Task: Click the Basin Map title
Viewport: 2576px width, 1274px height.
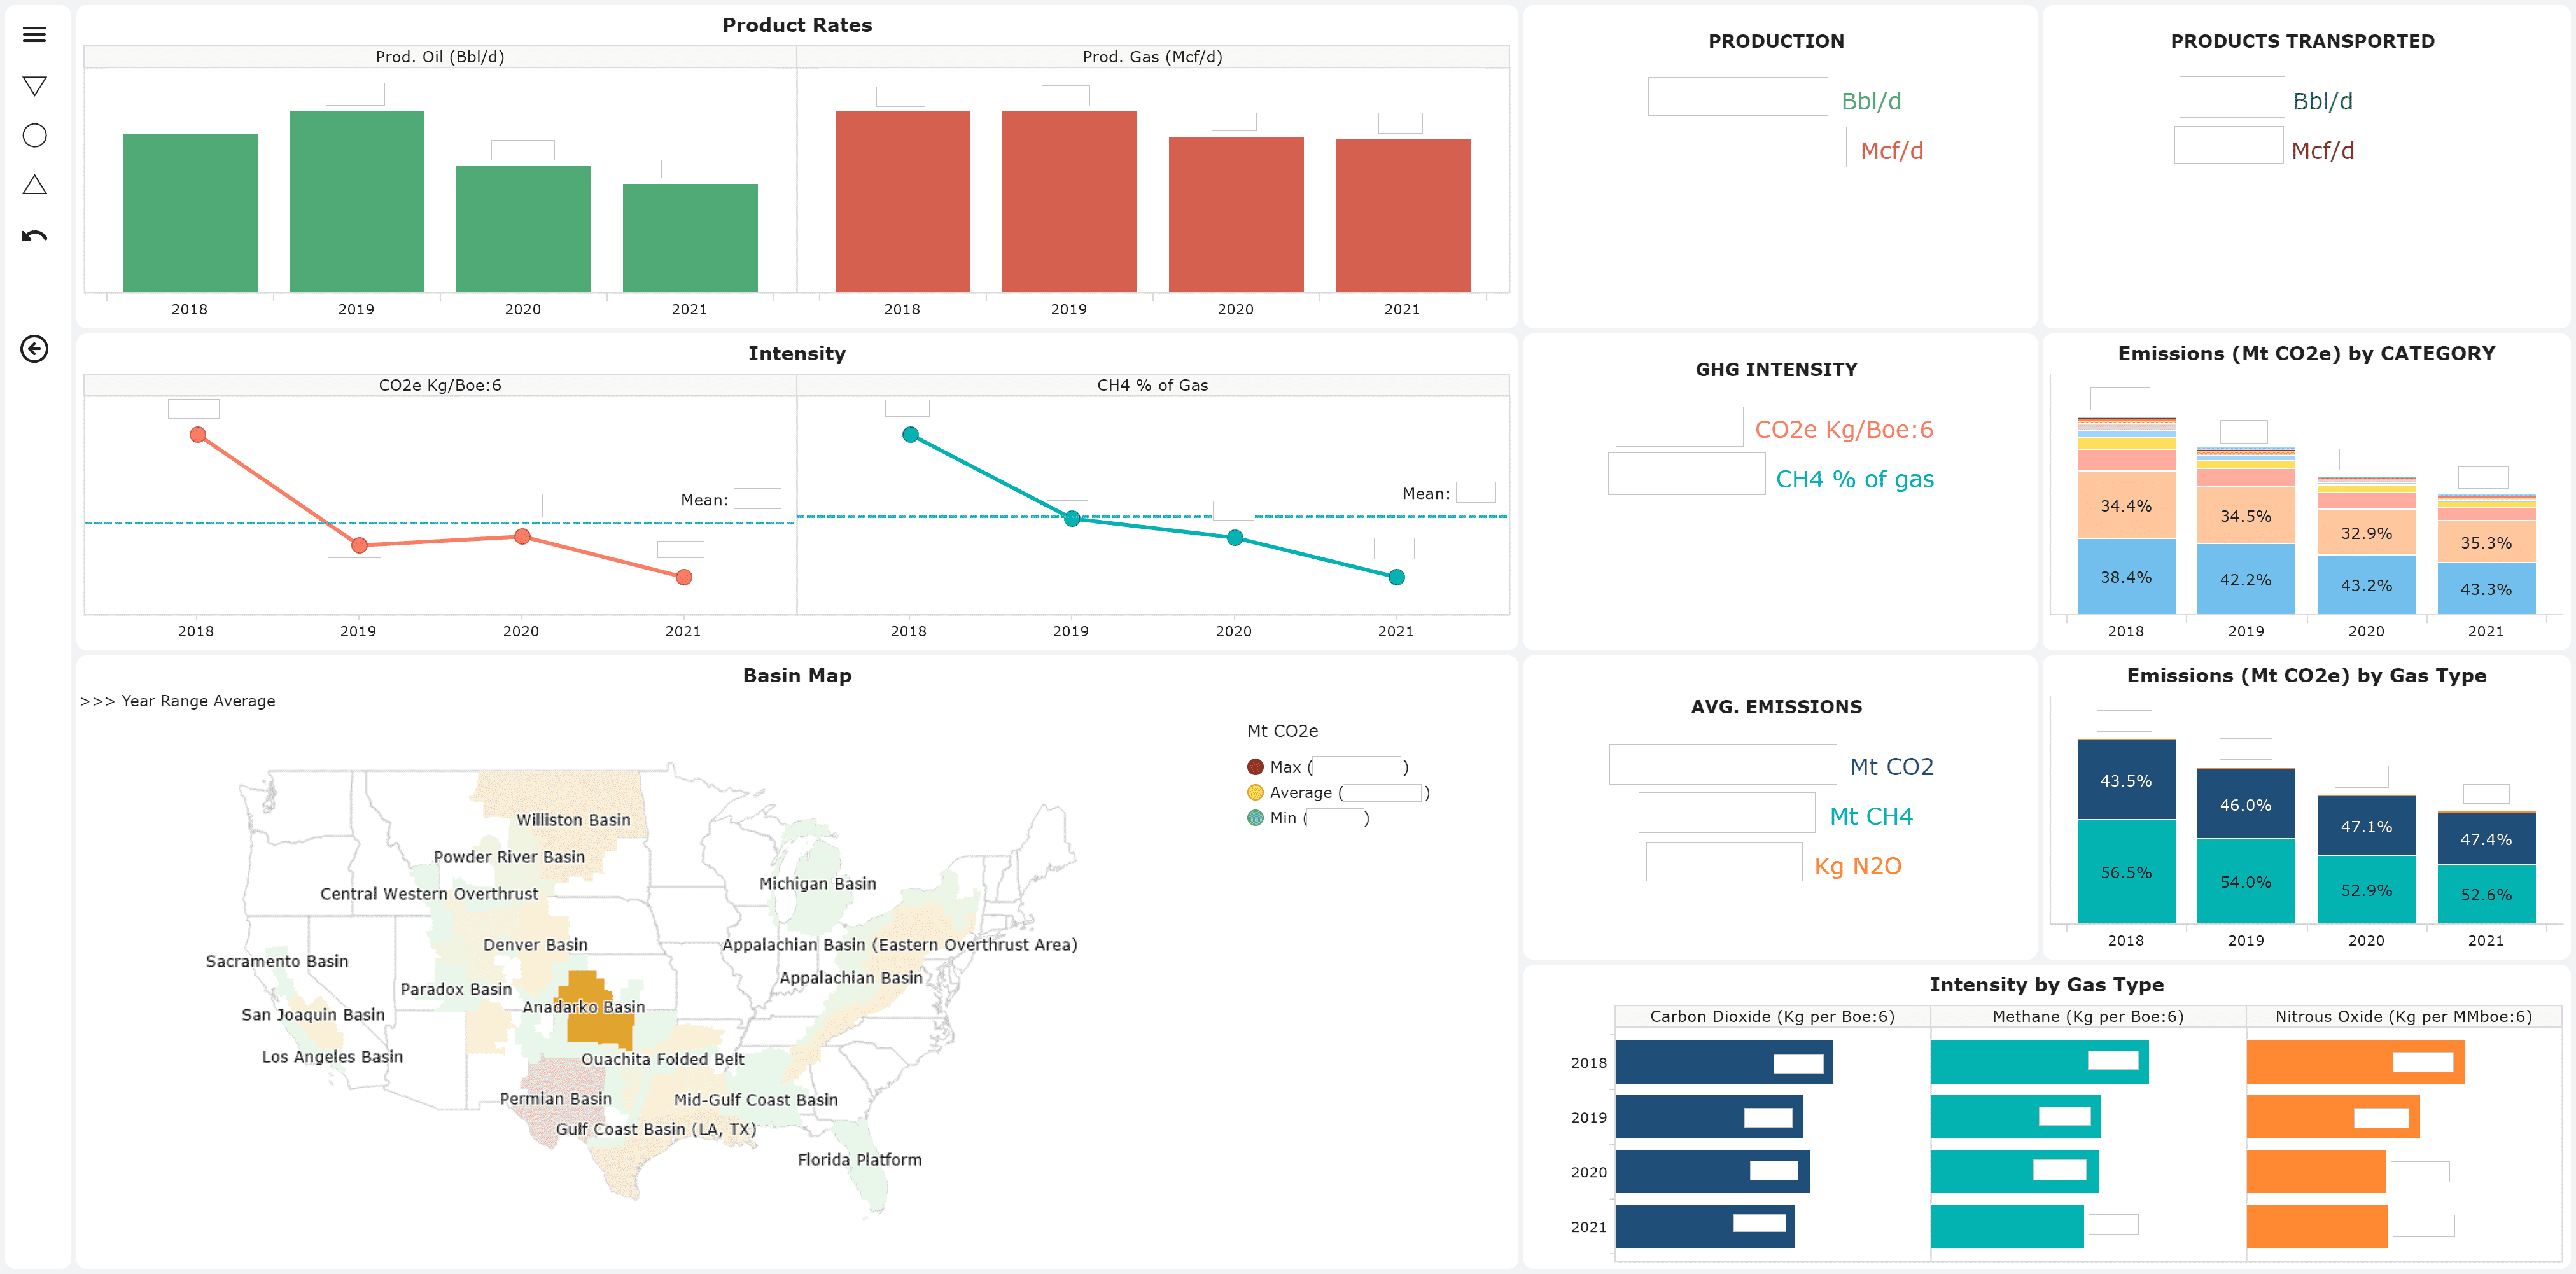Action: pyautogui.click(x=797, y=675)
